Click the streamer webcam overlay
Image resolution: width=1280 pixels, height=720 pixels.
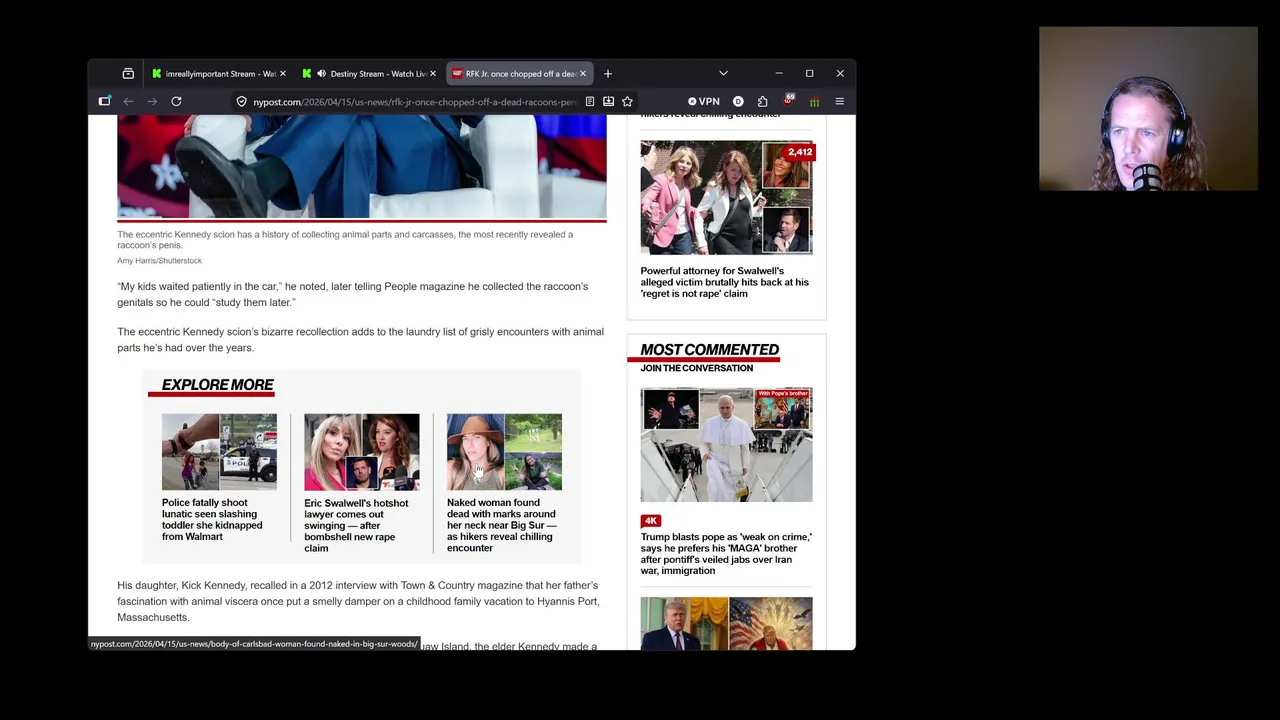[x=1148, y=109]
